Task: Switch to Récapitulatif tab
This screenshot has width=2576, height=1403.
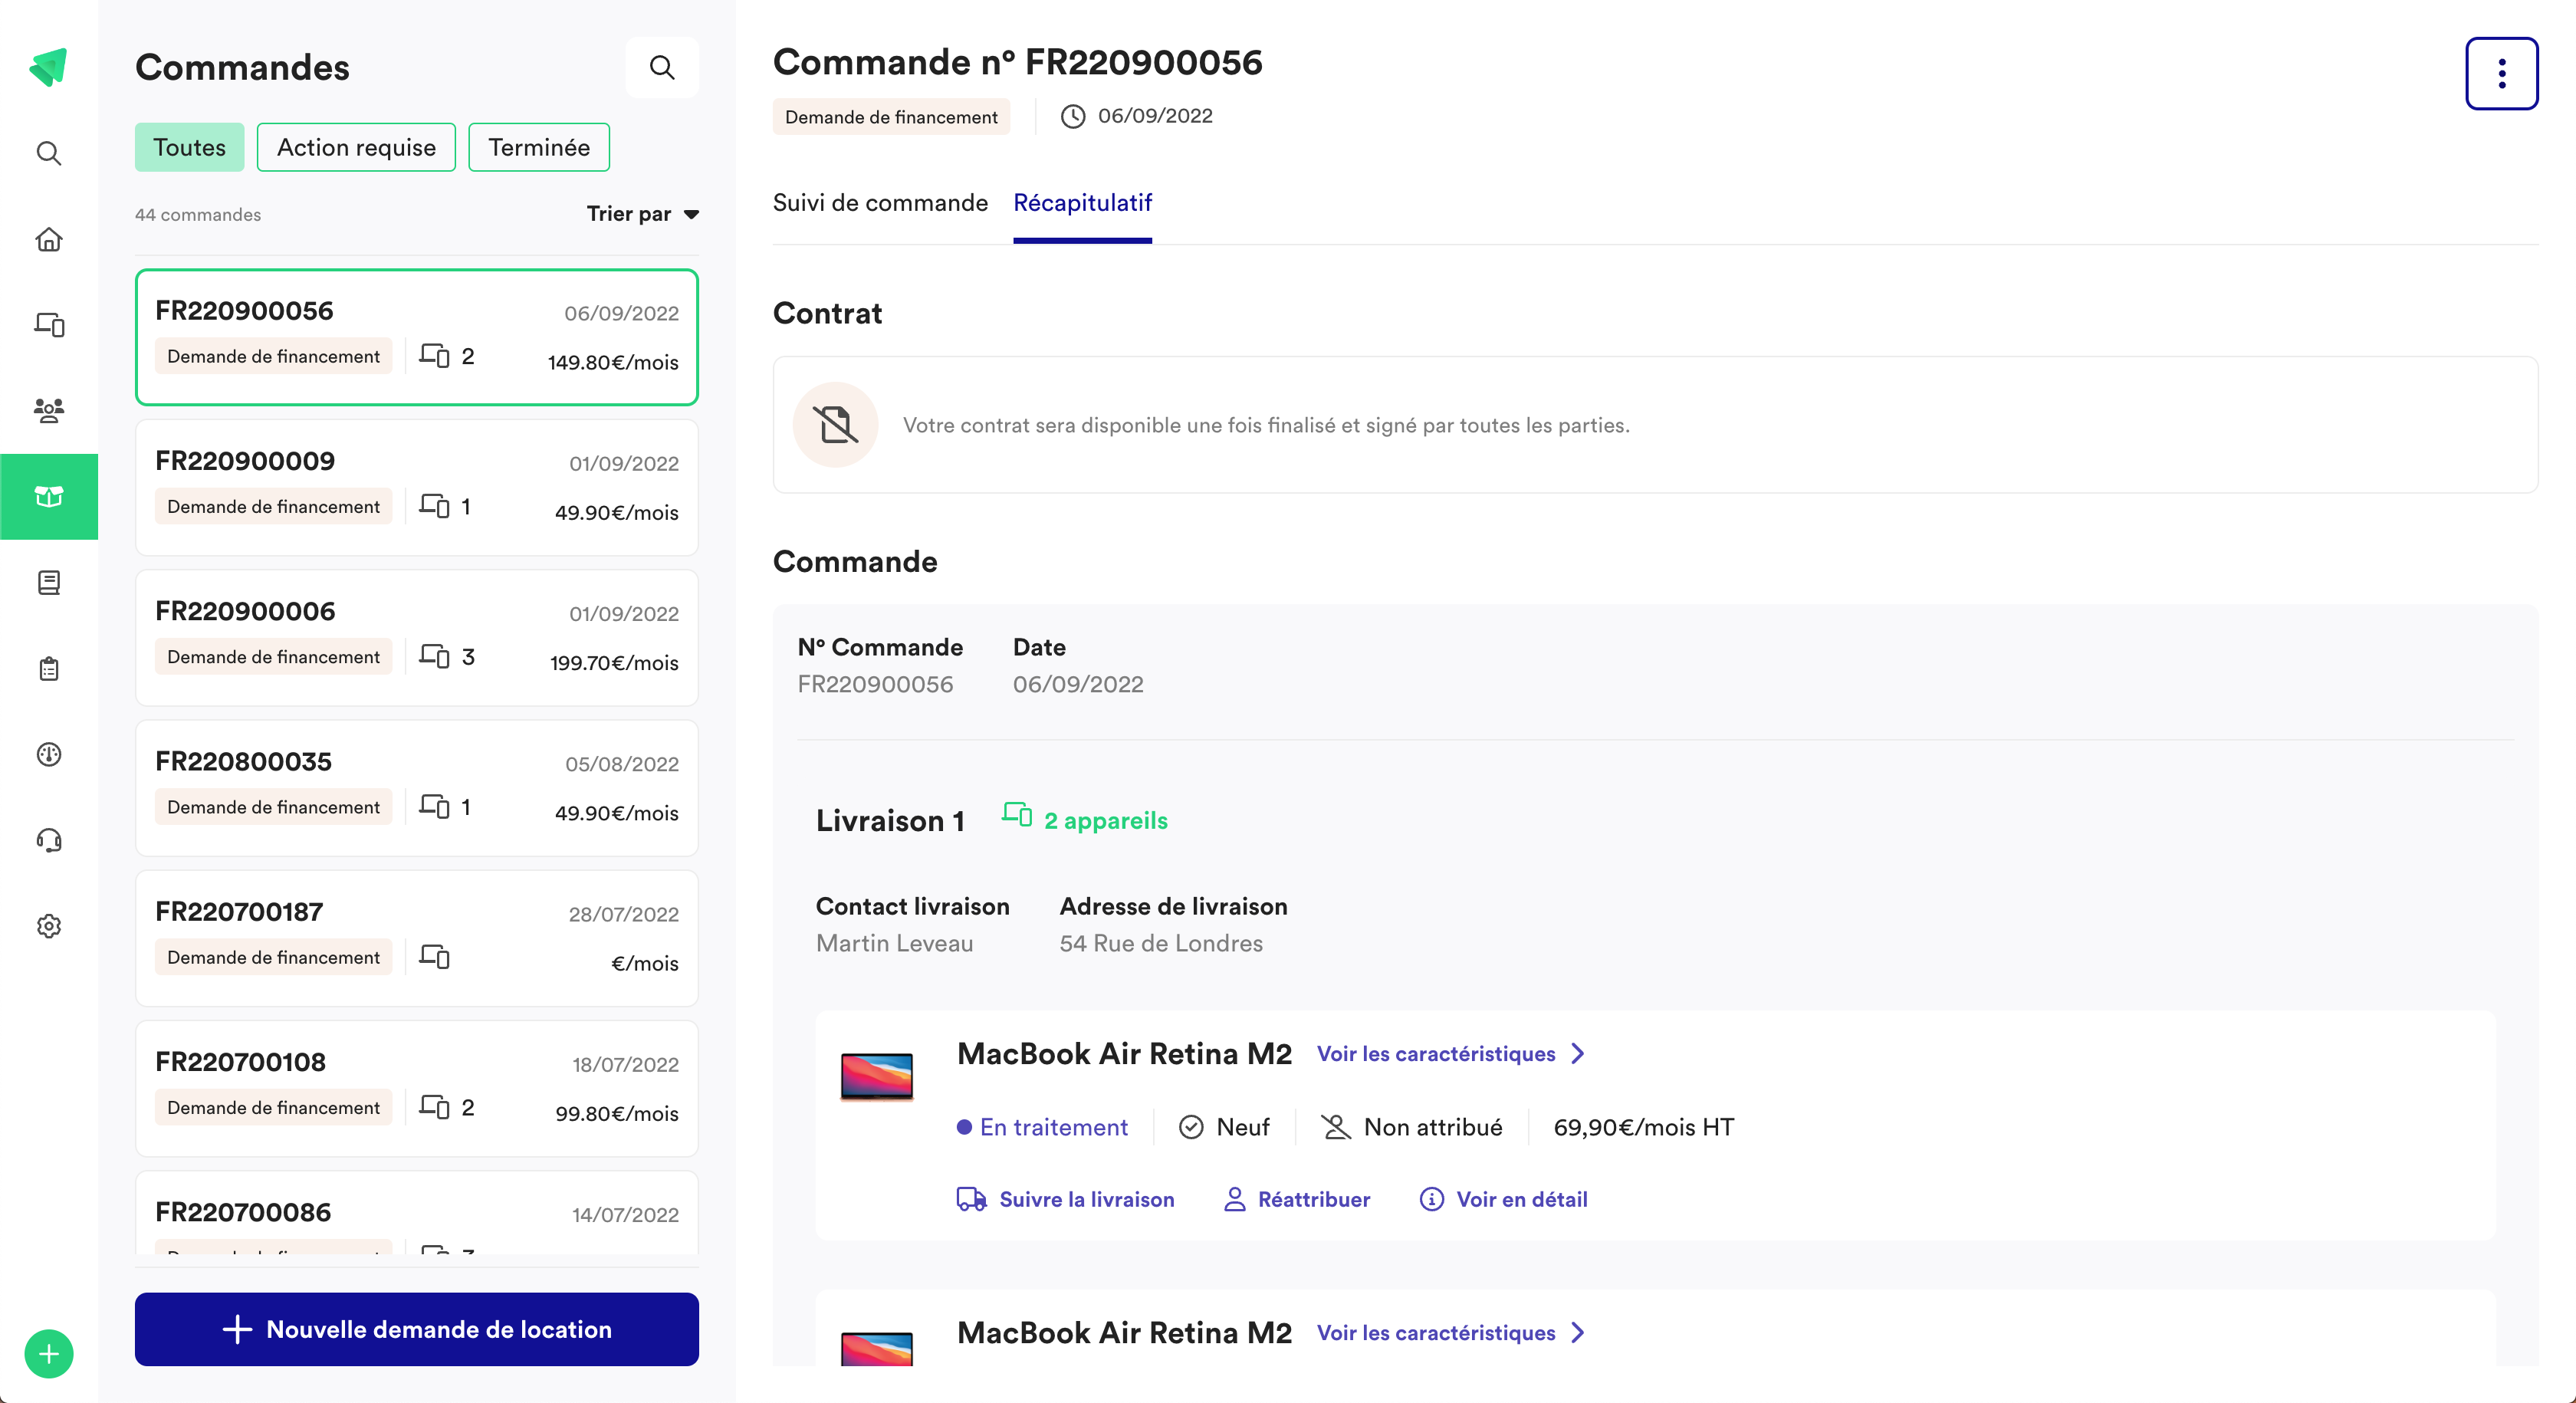Action: (x=1083, y=202)
